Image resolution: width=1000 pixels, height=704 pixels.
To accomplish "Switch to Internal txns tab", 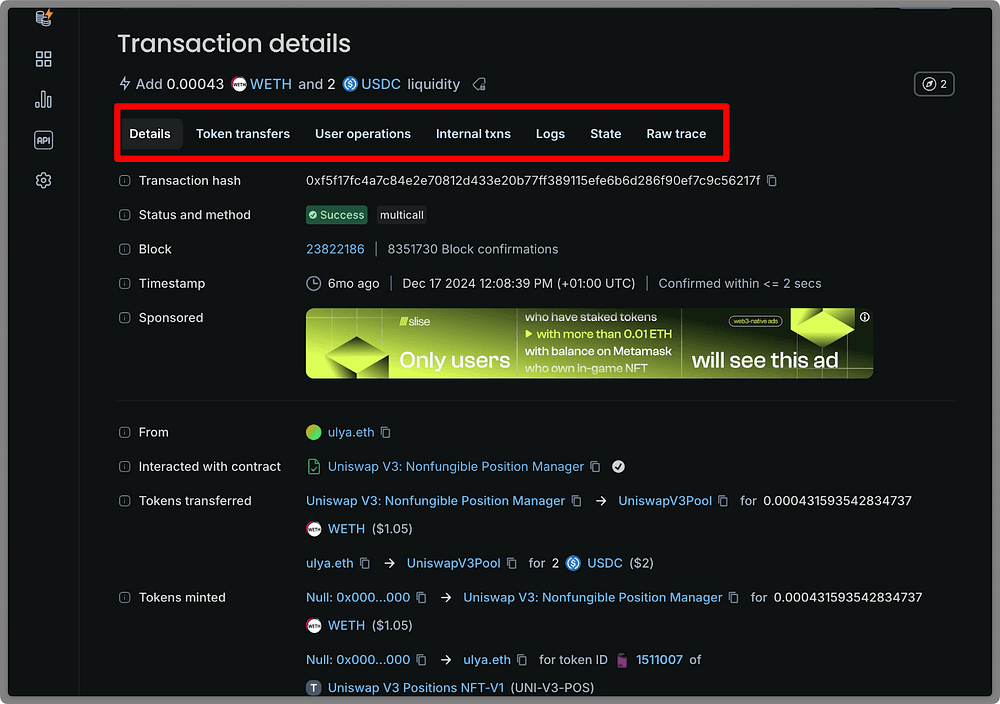I will click(473, 134).
